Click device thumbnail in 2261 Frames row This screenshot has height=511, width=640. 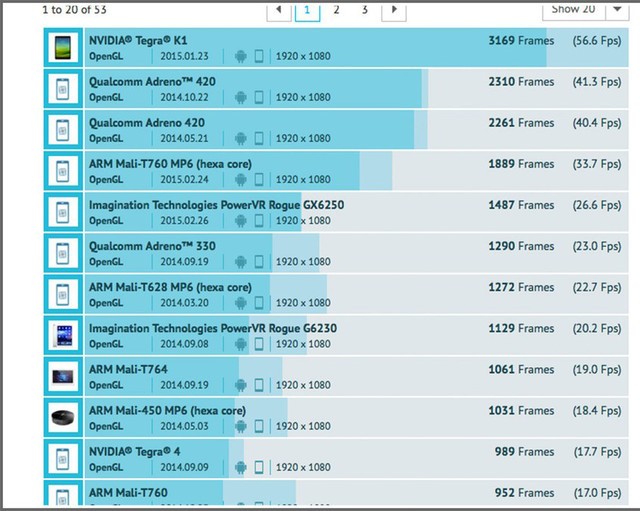(x=63, y=130)
